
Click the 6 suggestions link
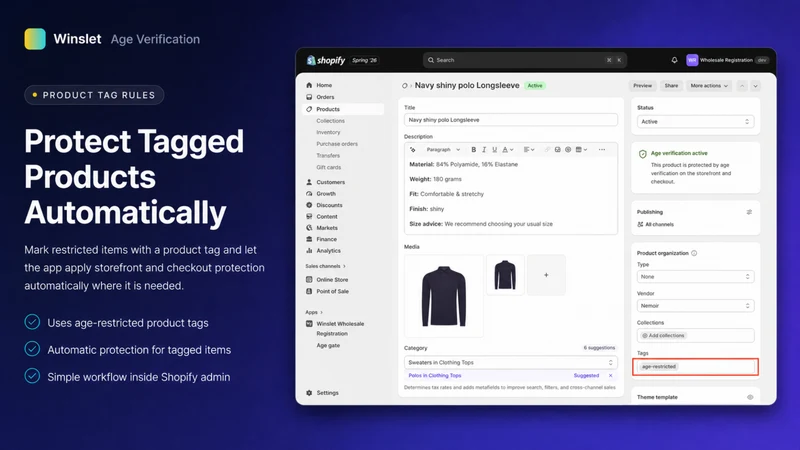click(x=599, y=348)
